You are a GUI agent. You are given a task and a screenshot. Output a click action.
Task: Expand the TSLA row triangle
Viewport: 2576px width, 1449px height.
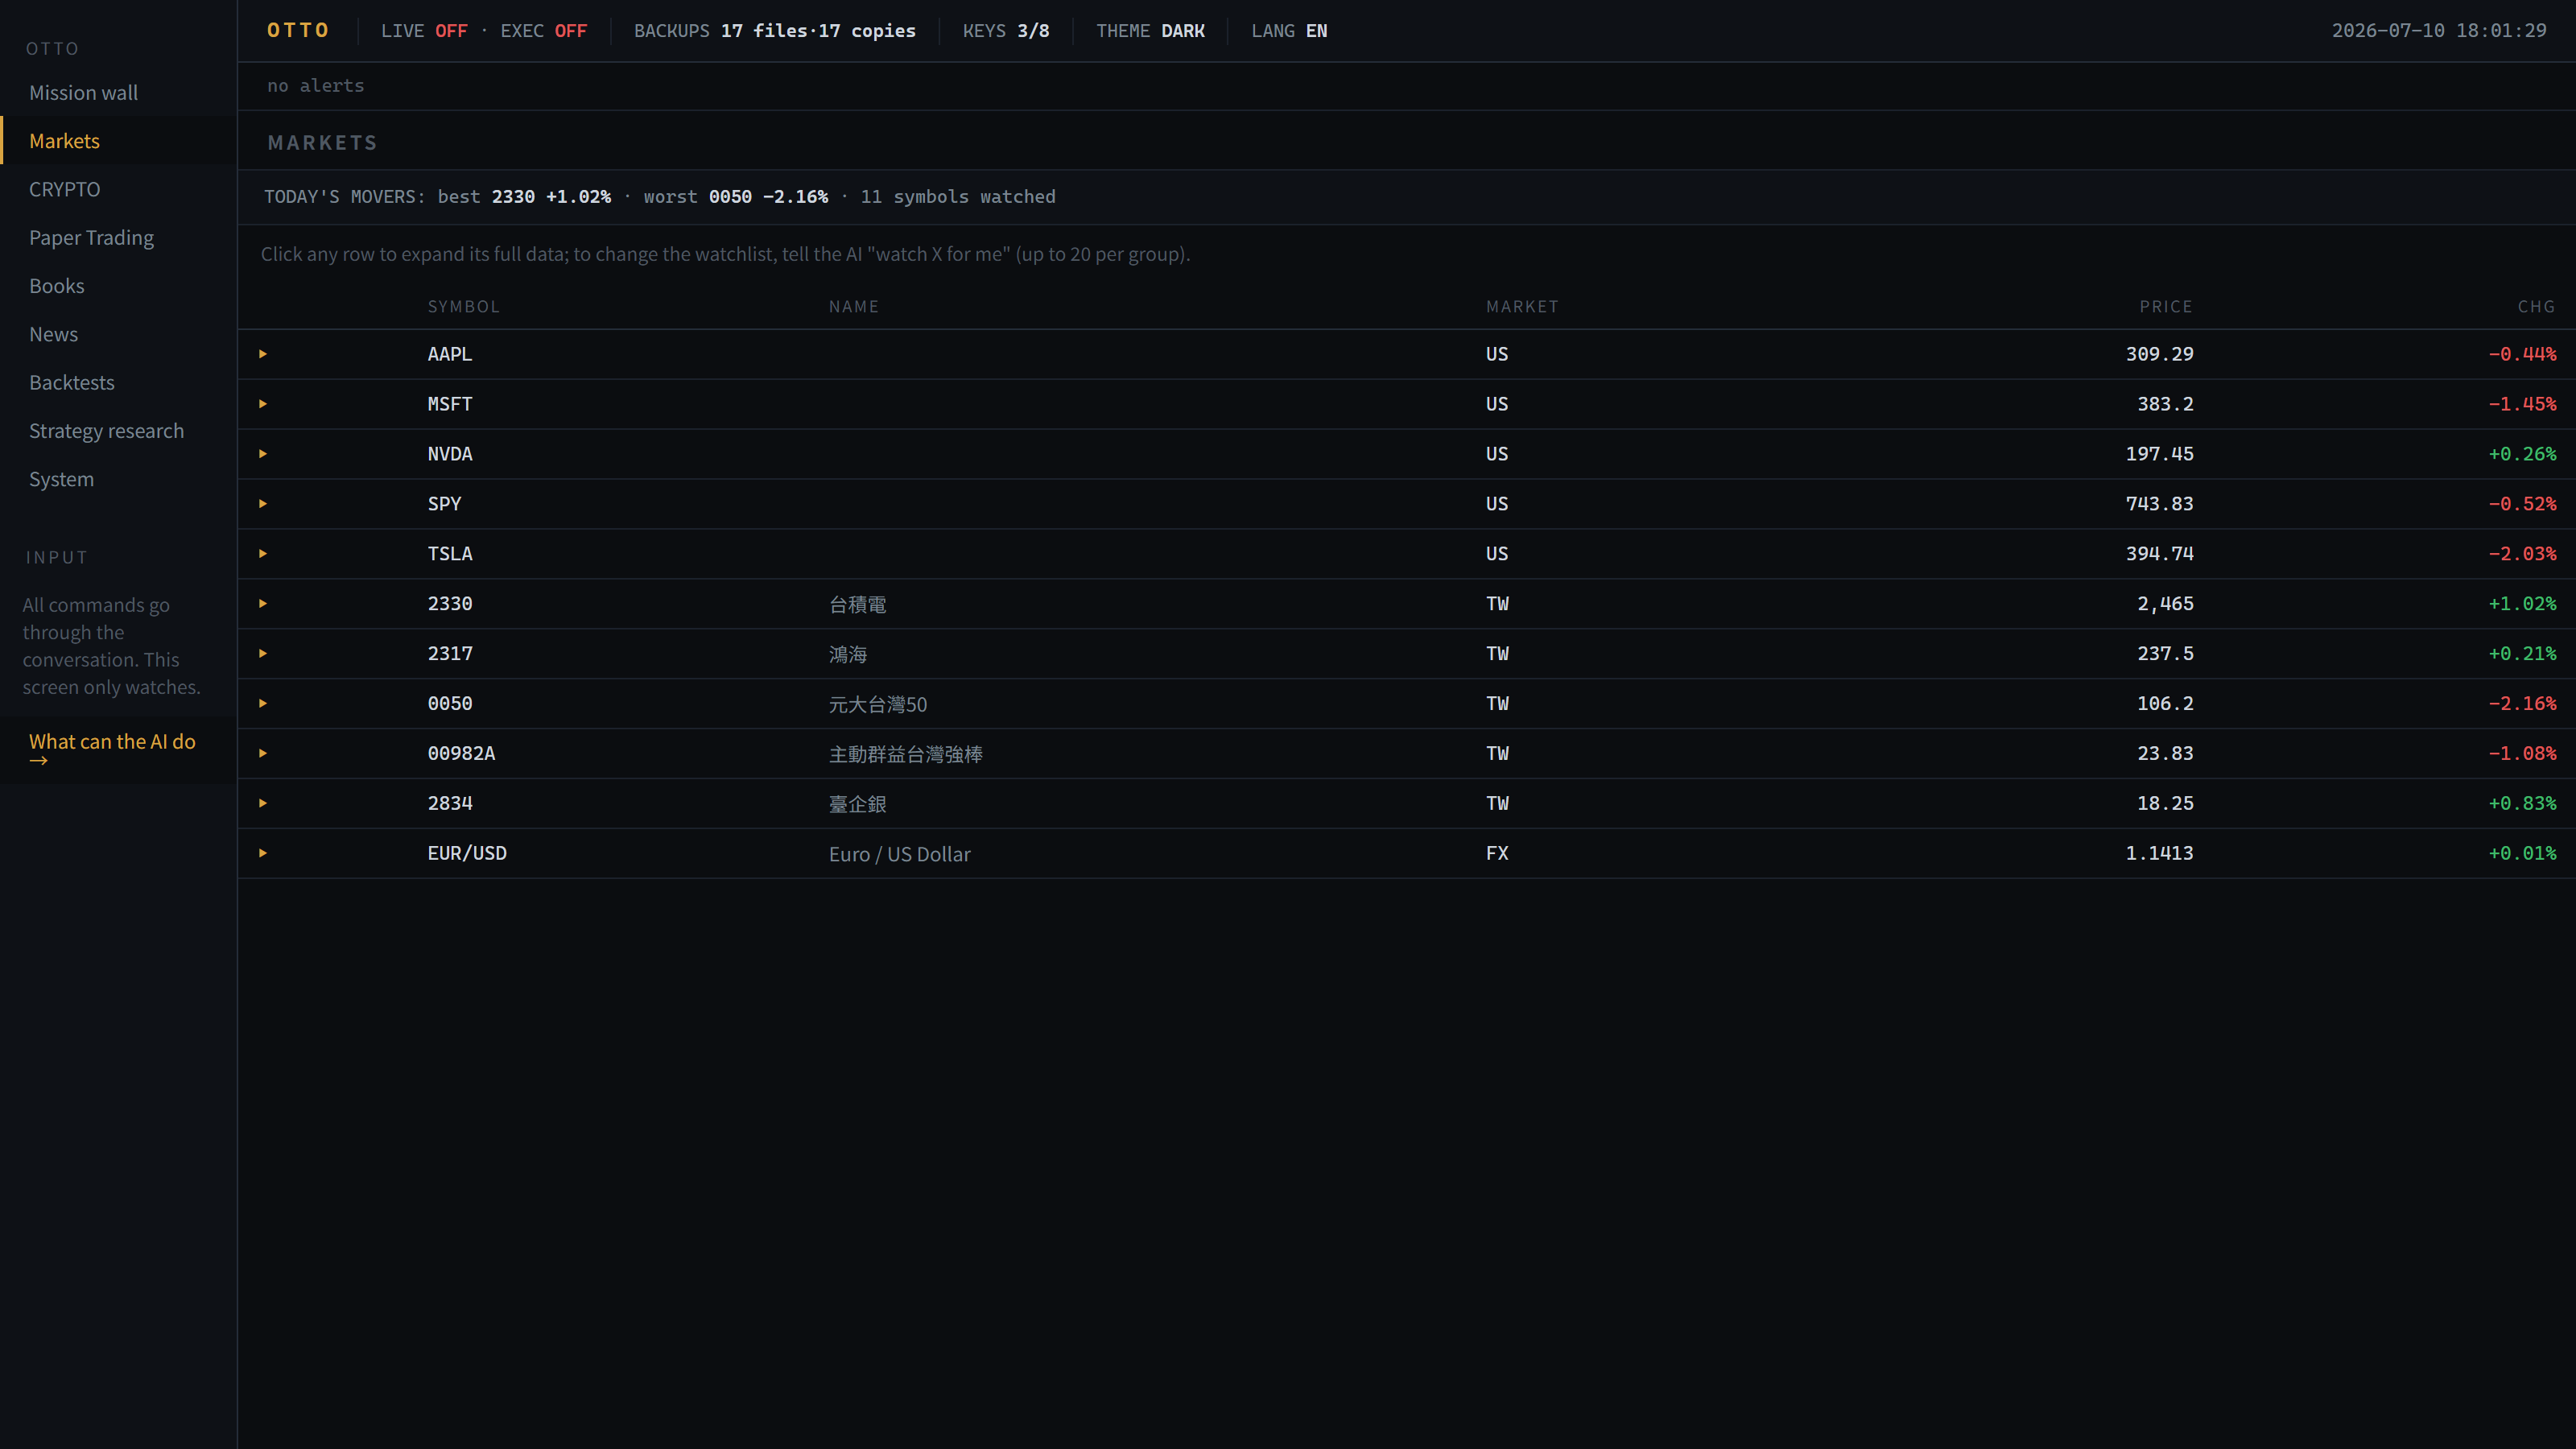coord(263,554)
